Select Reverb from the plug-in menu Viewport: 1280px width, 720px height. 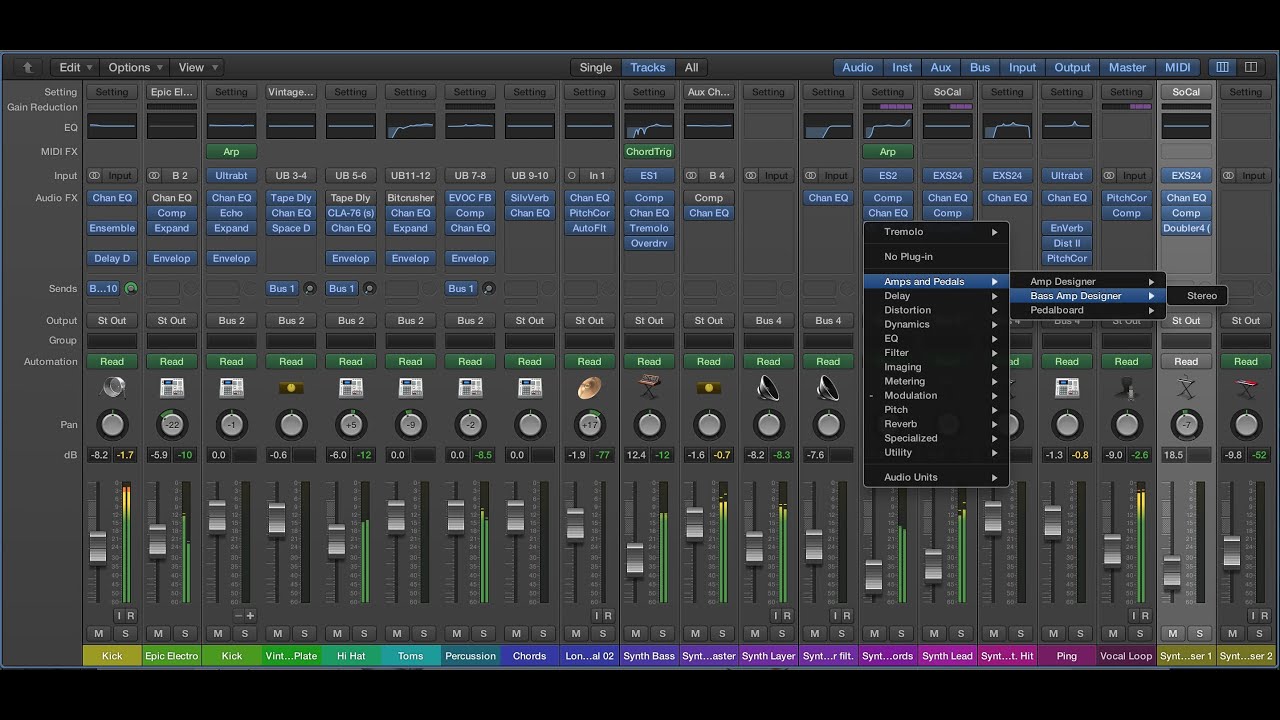point(900,424)
